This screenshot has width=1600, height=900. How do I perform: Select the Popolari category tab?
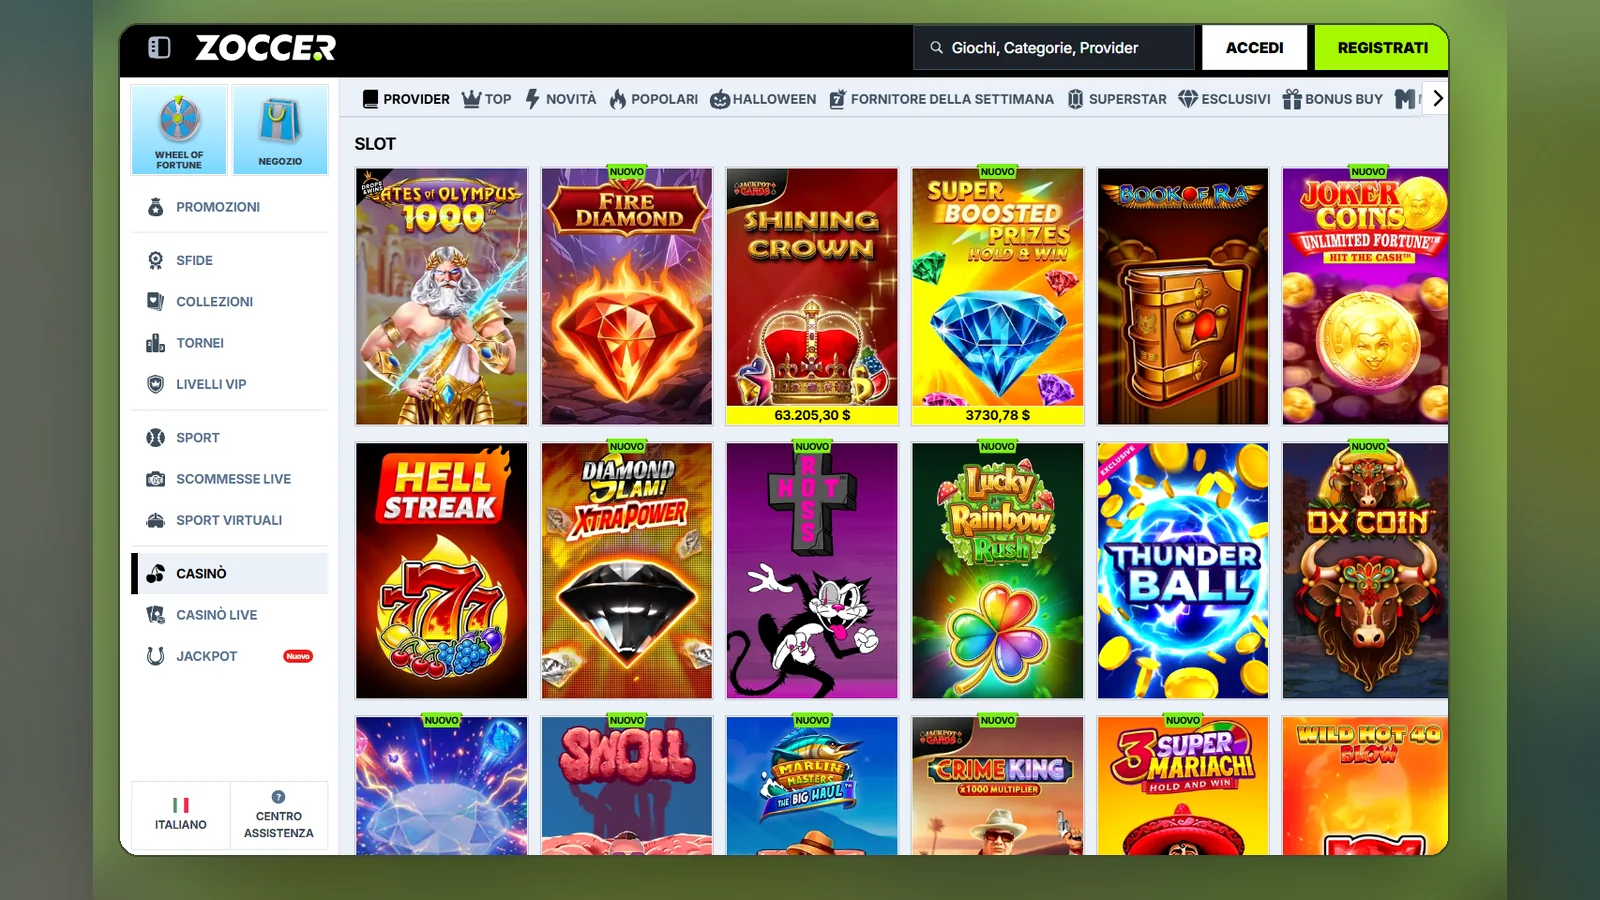coord(653,99)
